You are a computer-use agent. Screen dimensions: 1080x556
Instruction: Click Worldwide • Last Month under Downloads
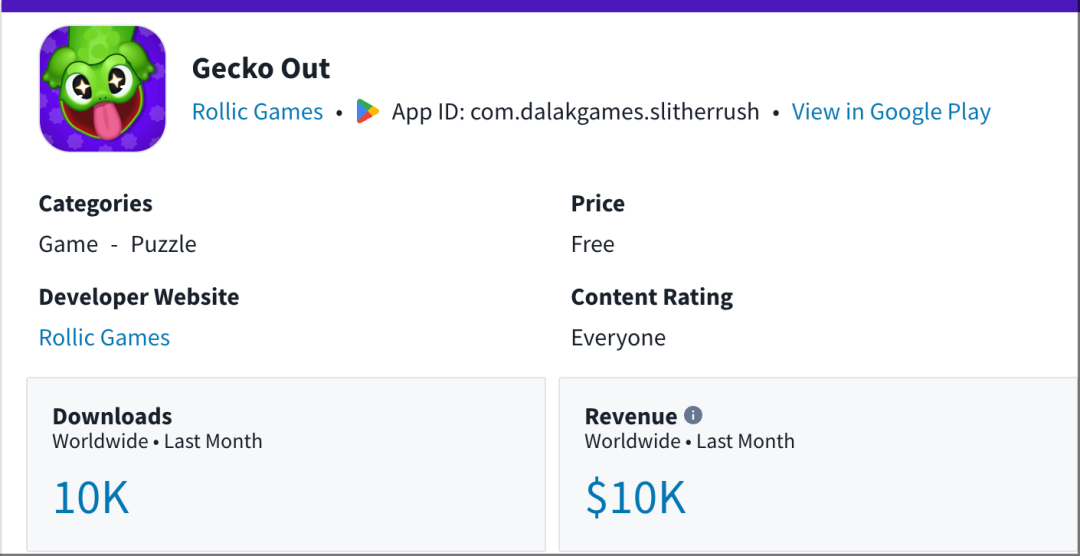pos(157,441)
